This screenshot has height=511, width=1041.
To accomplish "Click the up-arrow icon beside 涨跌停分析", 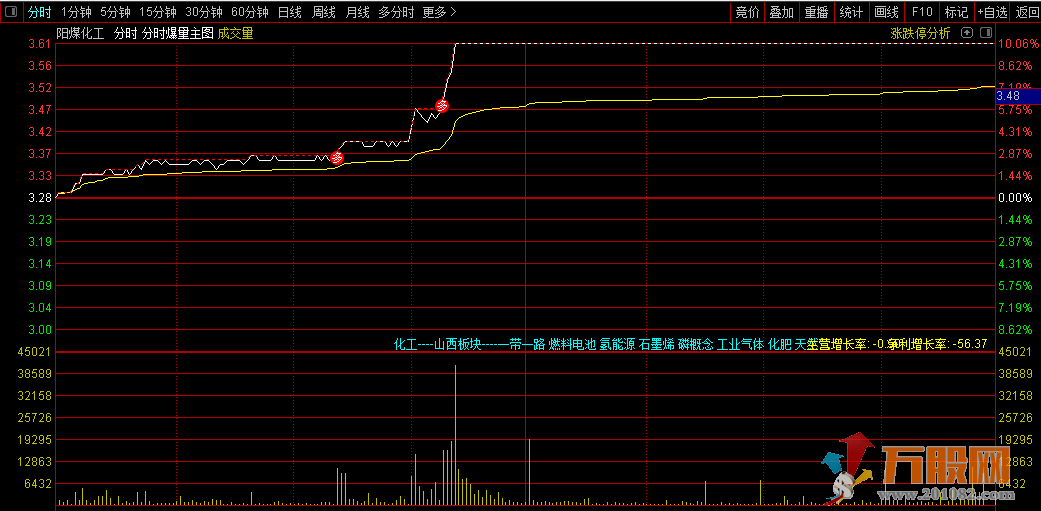I will point(967,33).
